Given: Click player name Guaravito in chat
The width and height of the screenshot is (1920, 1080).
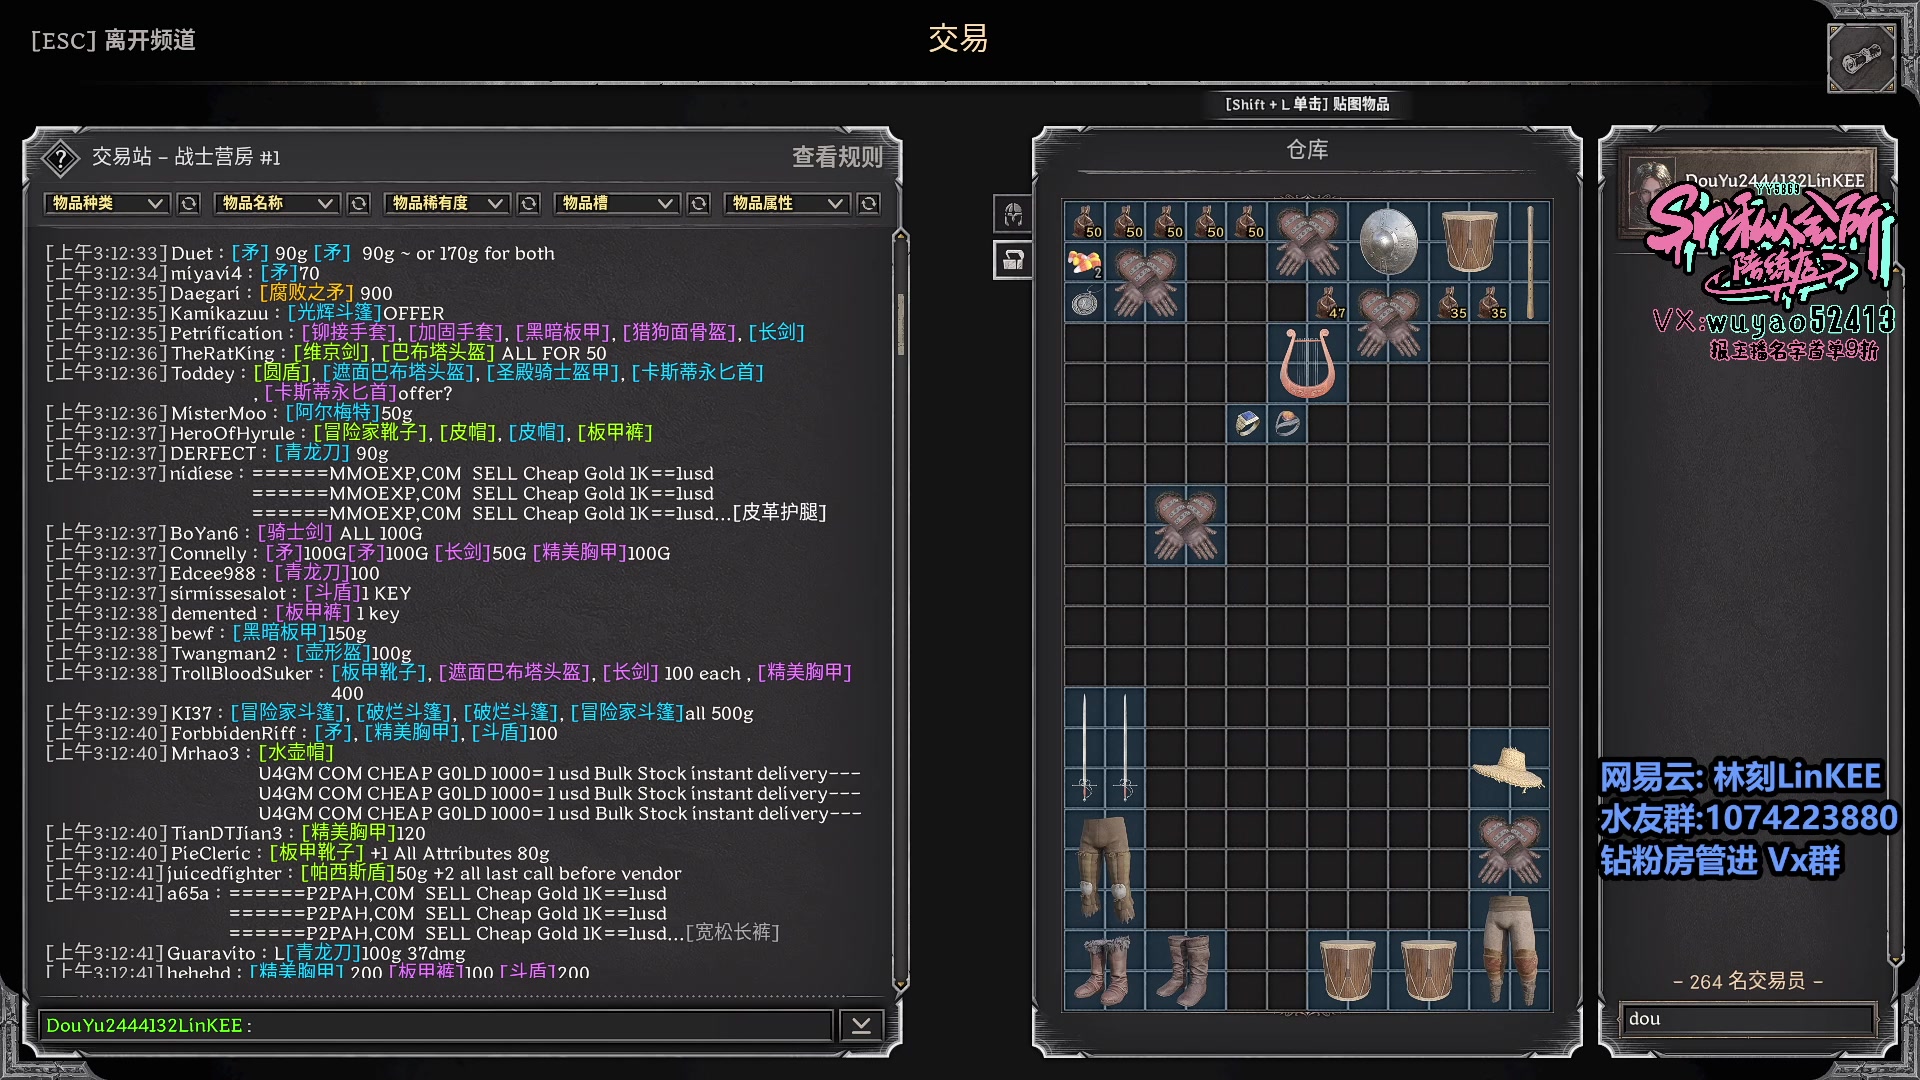Looking at the screenshot, I should (211, 953).
